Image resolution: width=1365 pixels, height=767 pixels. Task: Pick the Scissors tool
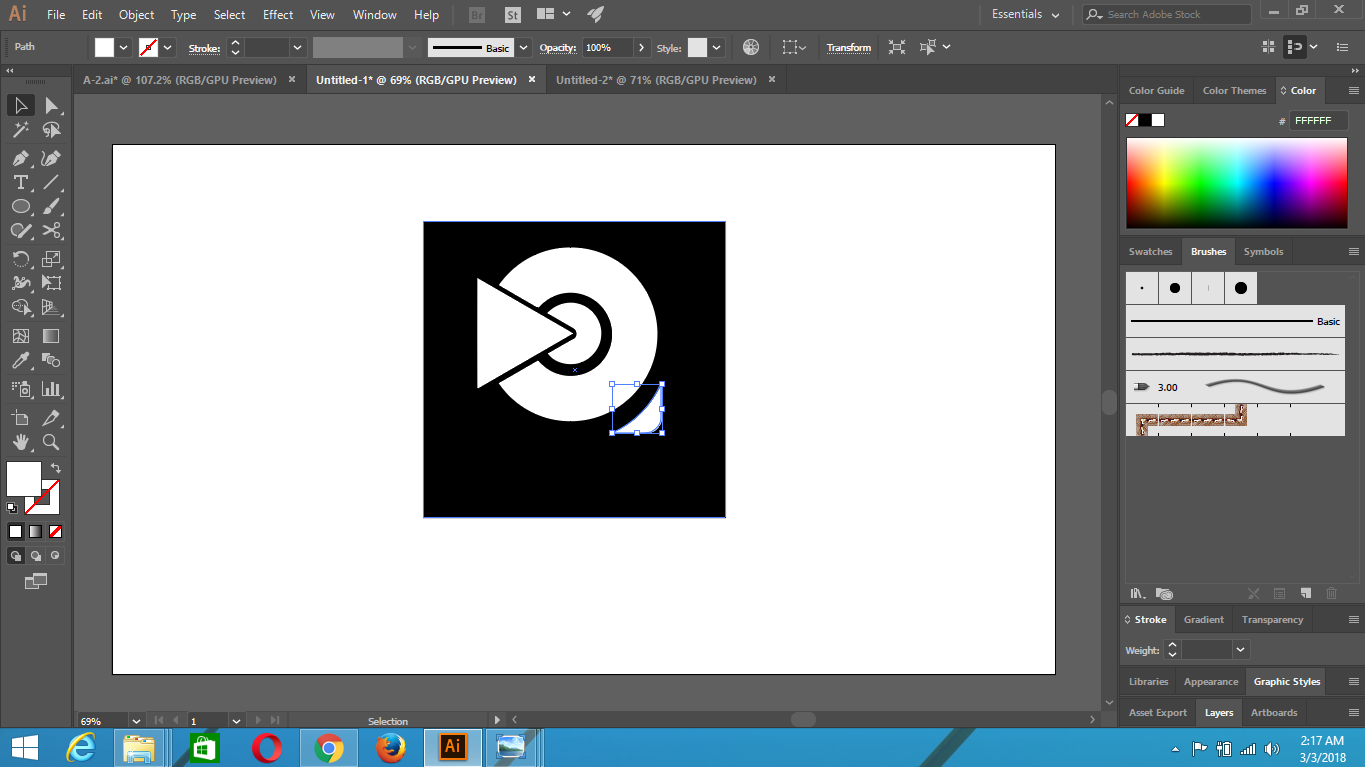tap(52, 231)
